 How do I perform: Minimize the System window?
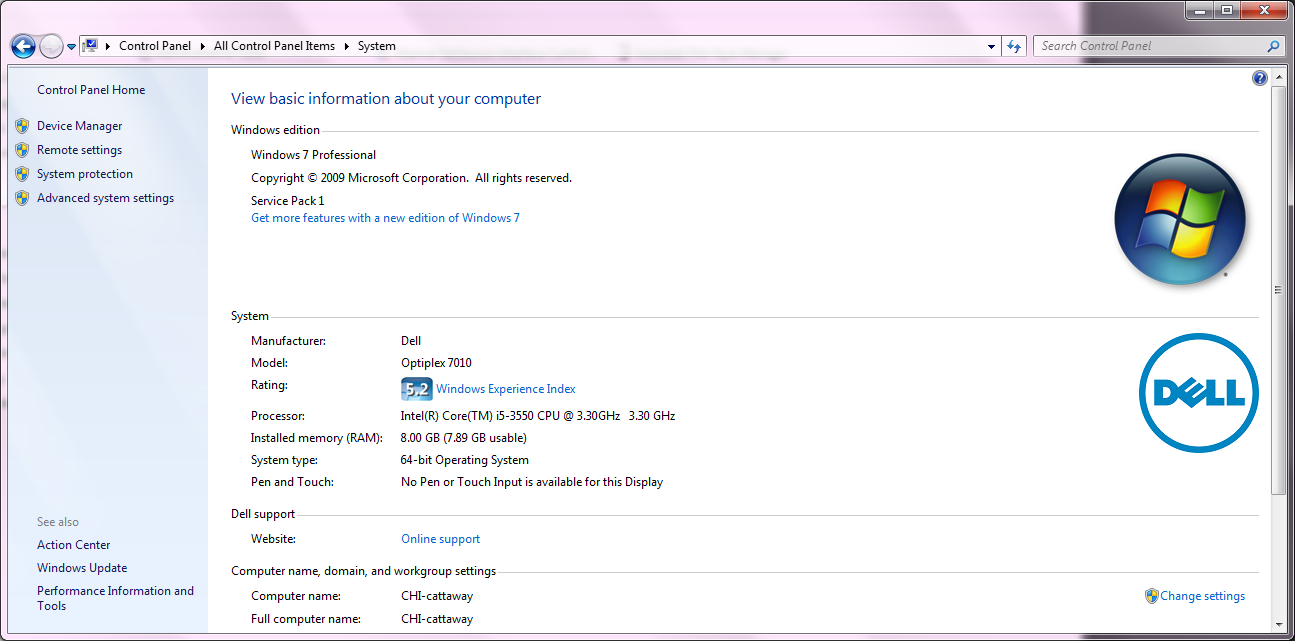[1199, 9]
